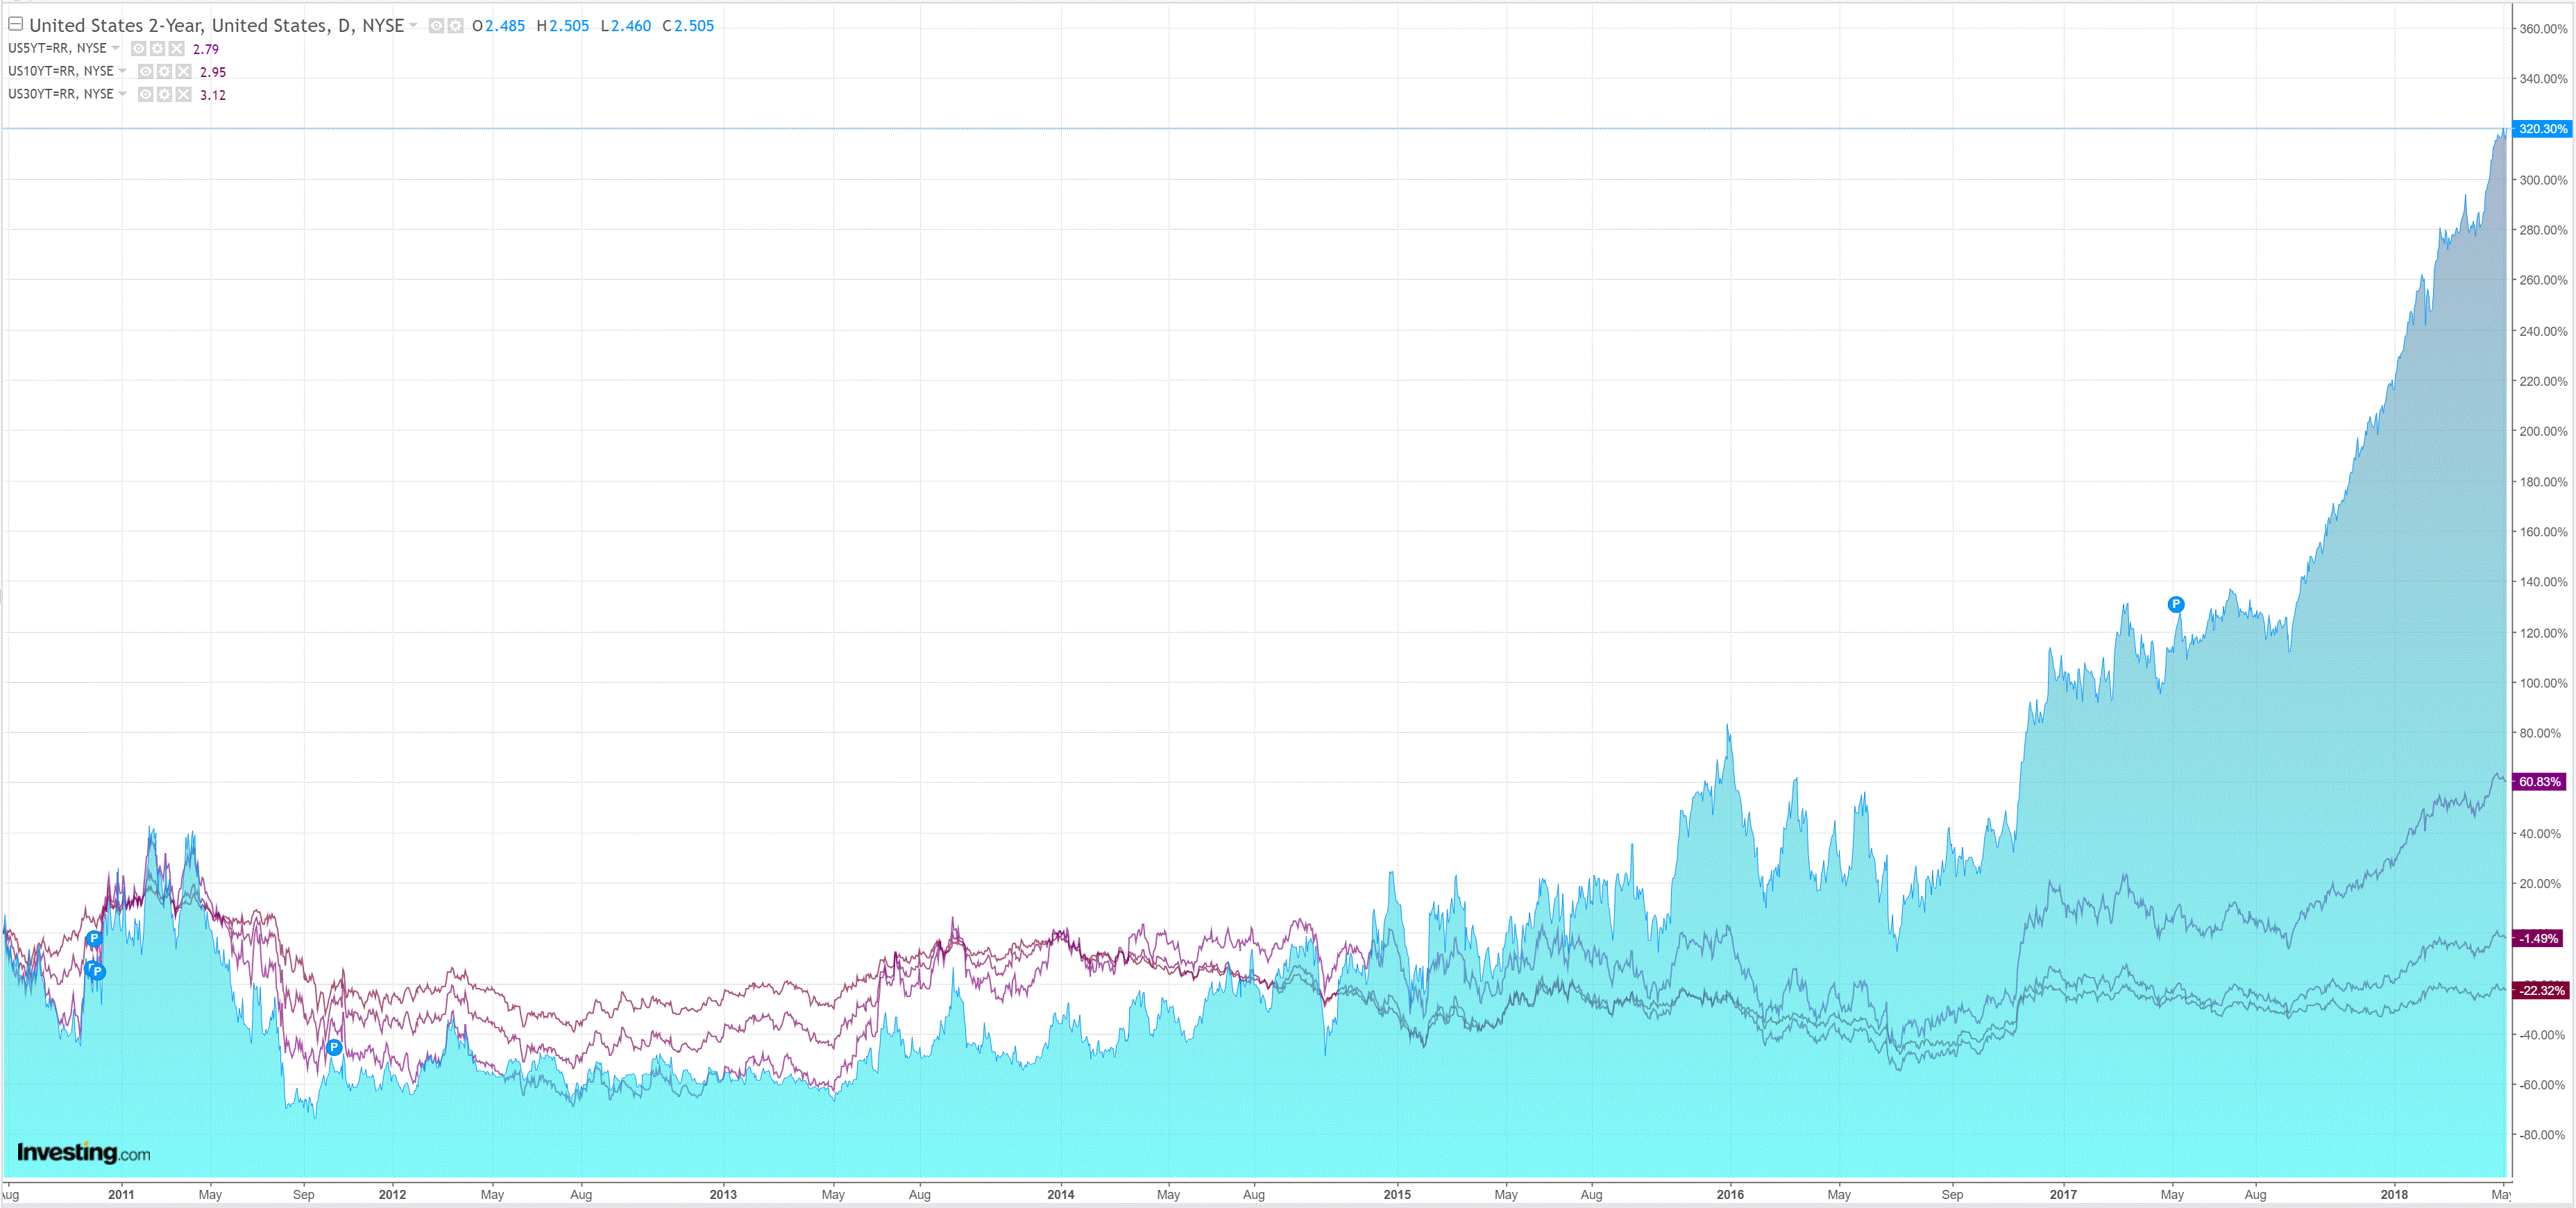Open US10YT=RR settings gear

[x=165, y=72]
